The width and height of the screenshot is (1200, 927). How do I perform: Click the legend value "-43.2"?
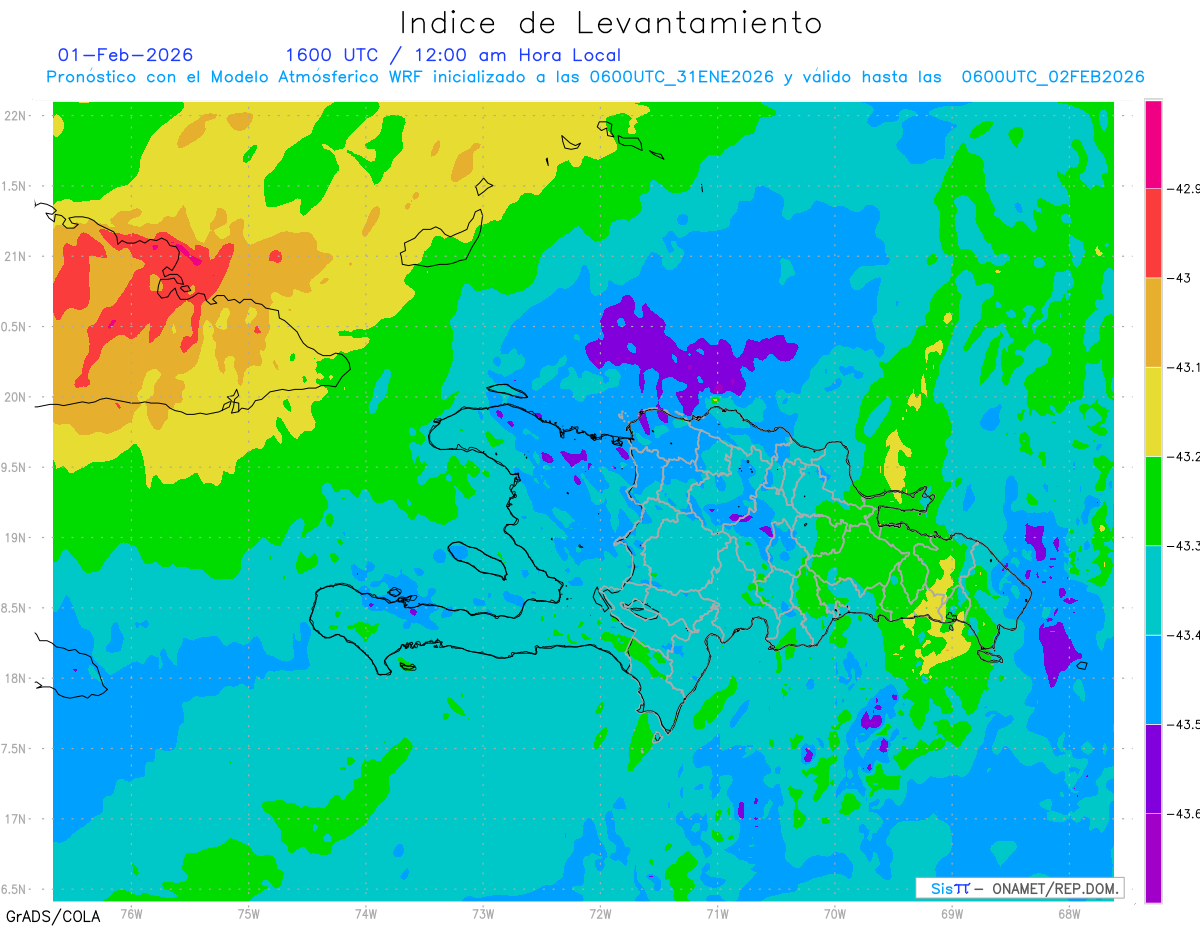coord(1183,457)
